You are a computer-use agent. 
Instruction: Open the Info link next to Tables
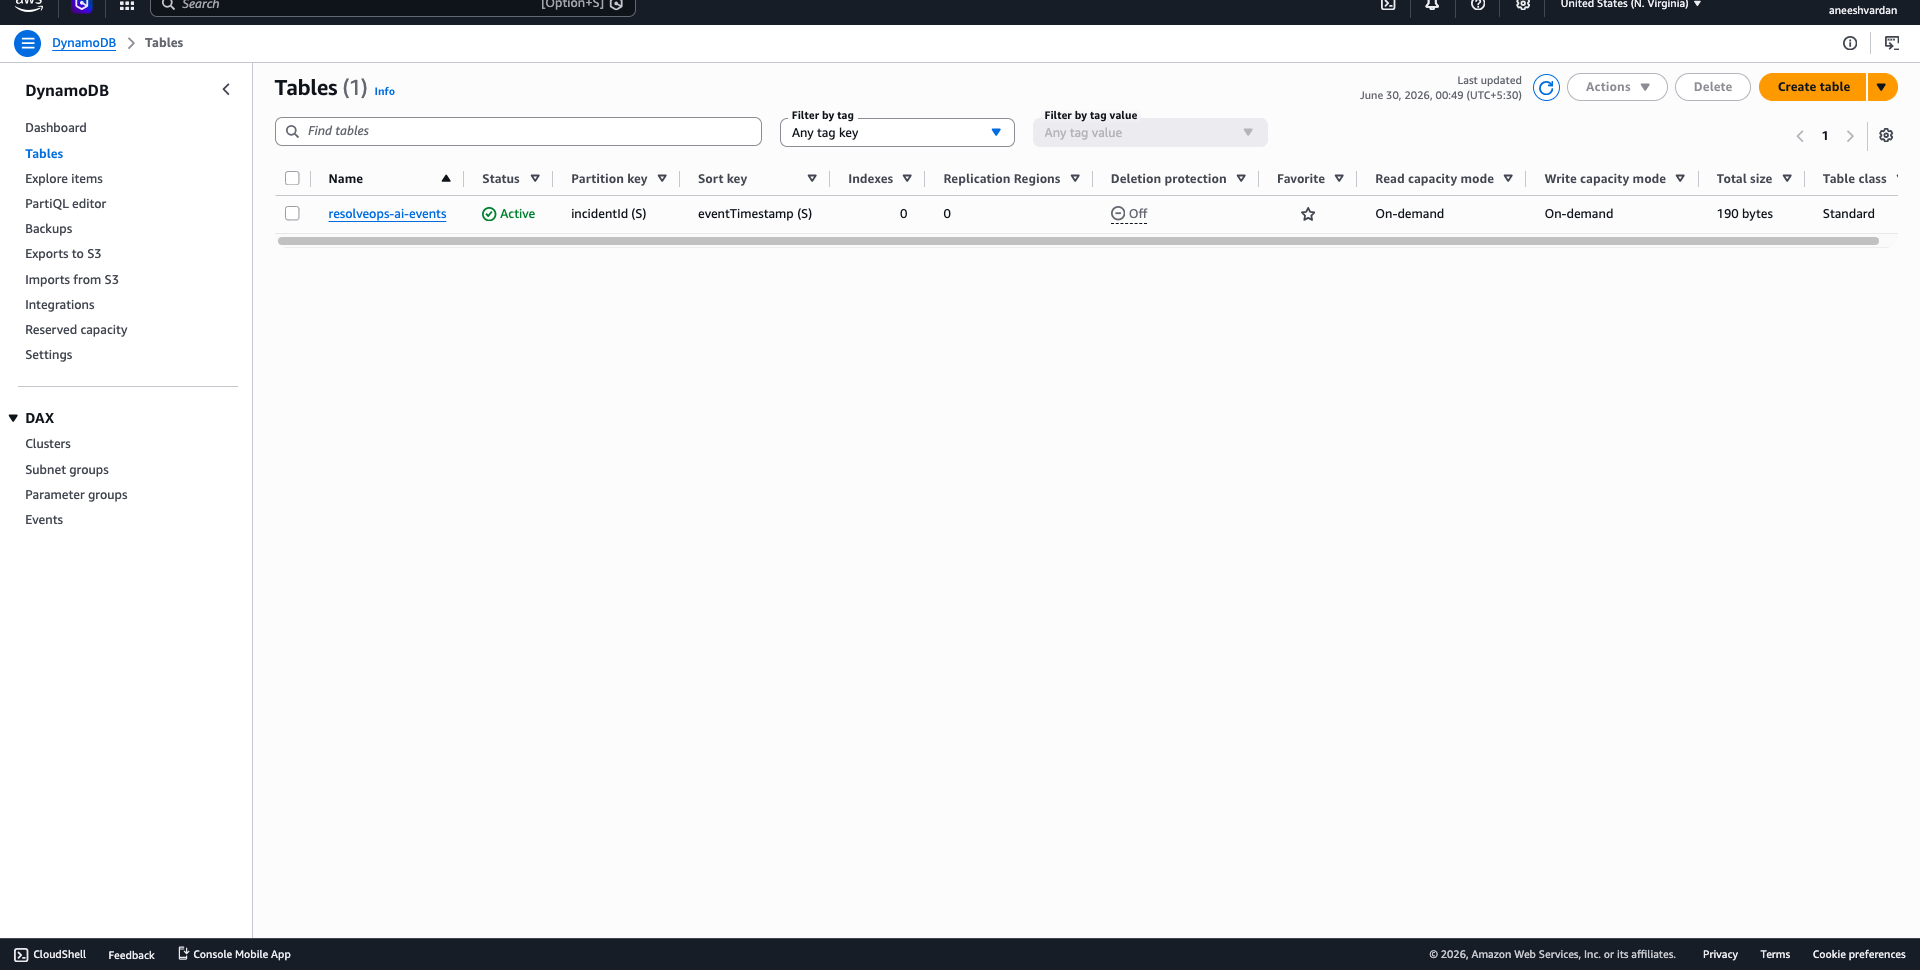pyautogui.click(x=384, y=91)
